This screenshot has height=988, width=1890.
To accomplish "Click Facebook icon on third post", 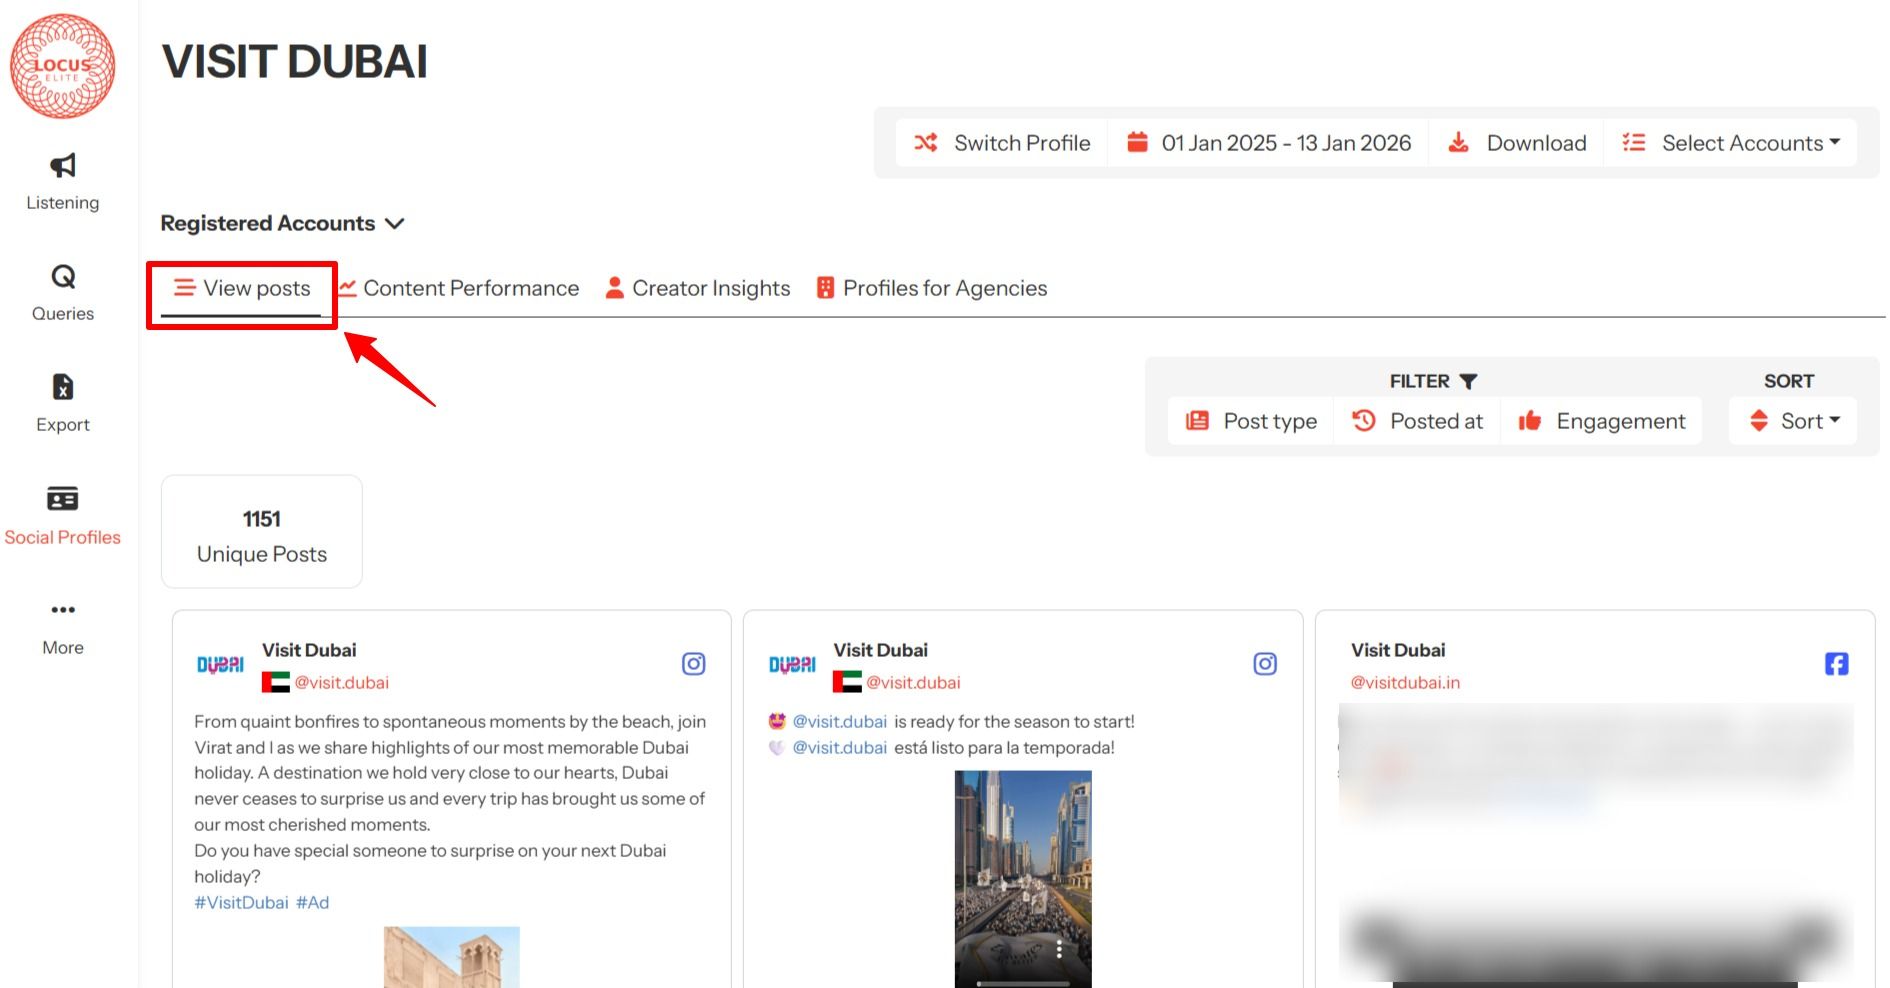I will pyautogui.click(x=1836, y=664).
